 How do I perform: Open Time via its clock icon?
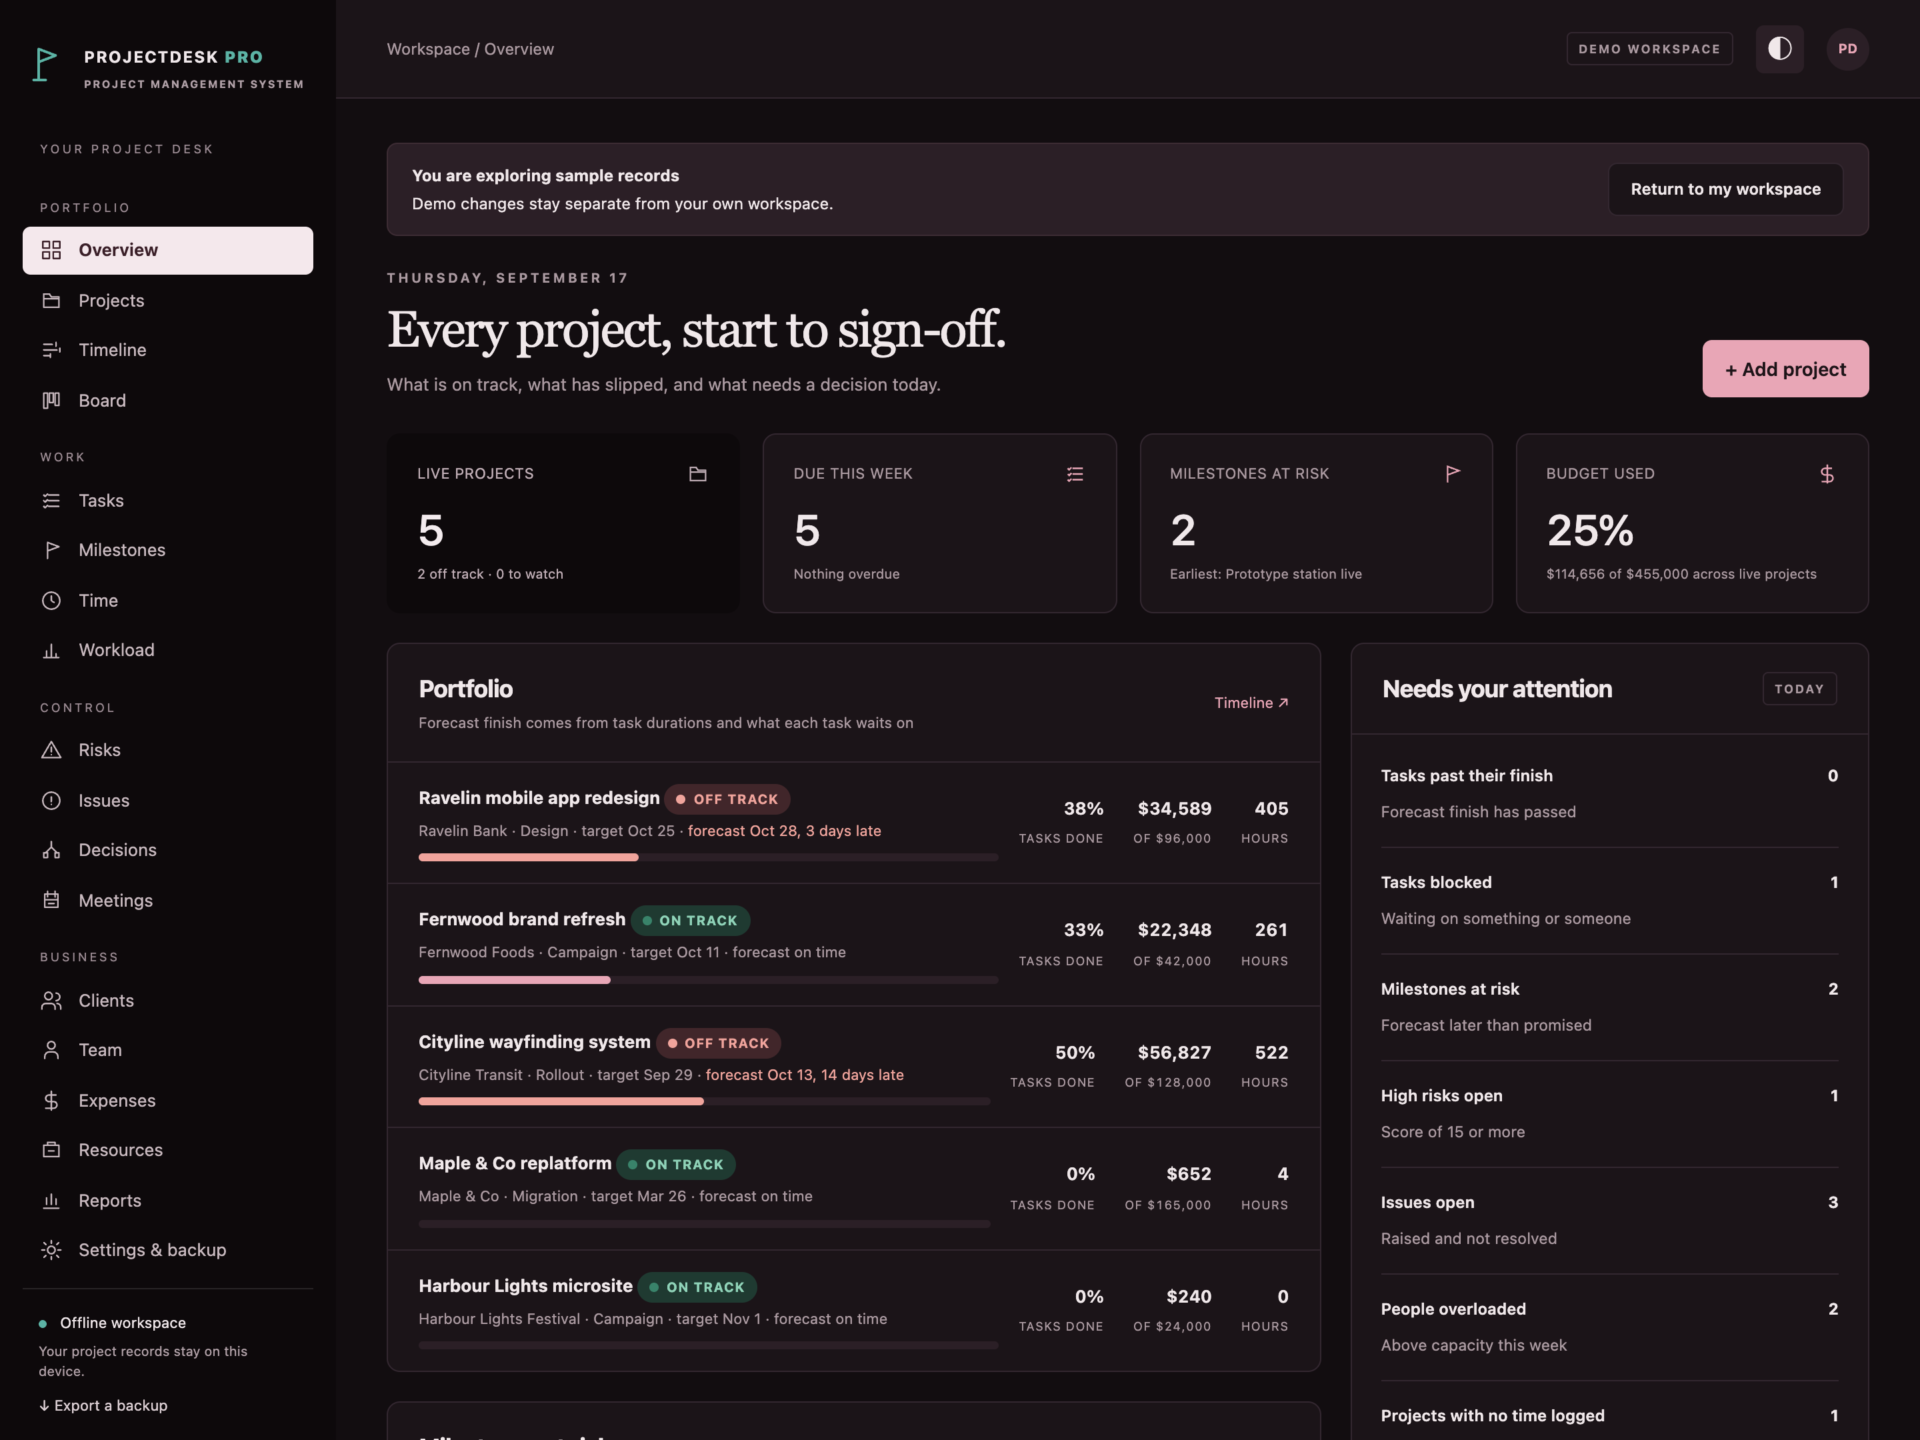point(51,600)
